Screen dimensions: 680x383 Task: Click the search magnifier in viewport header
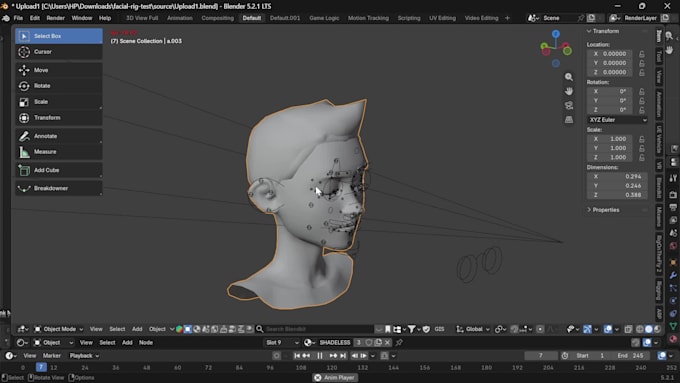click(x=260, y=329)
